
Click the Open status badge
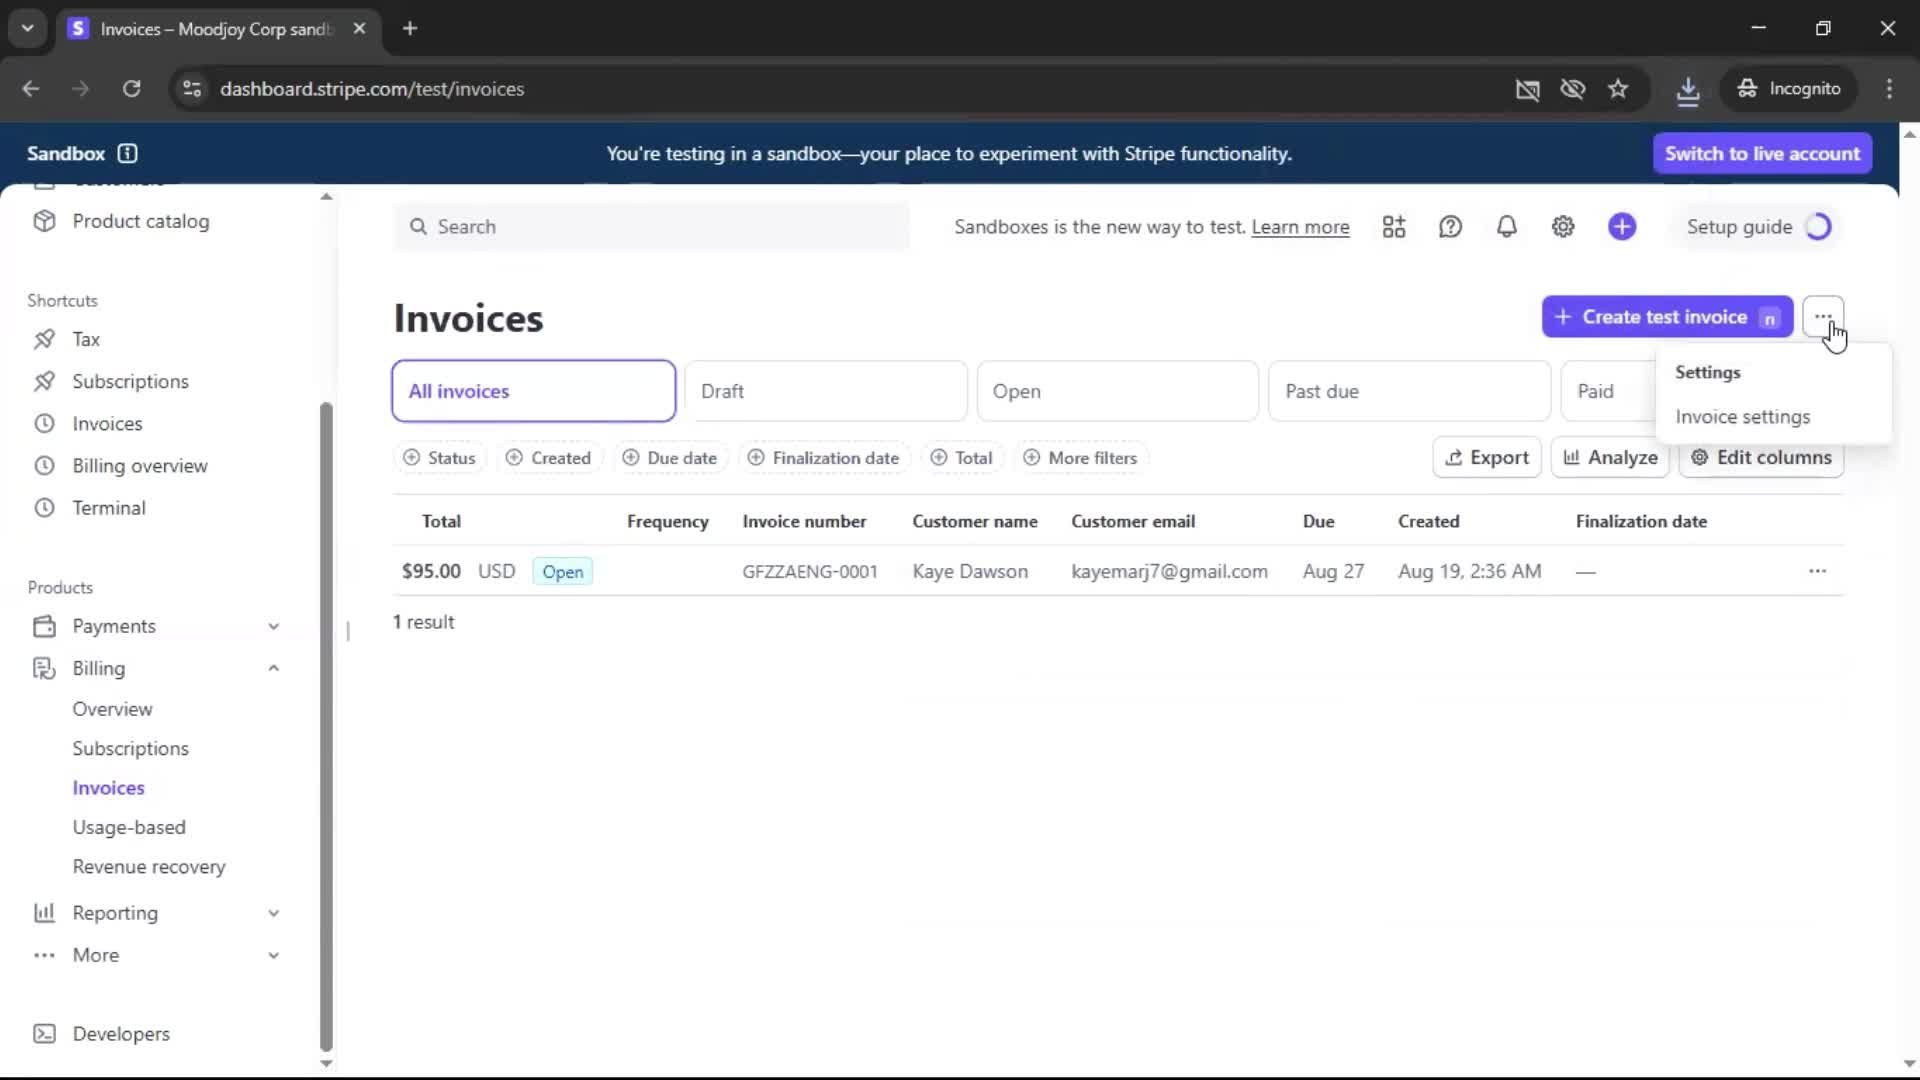tap(562, 572)
